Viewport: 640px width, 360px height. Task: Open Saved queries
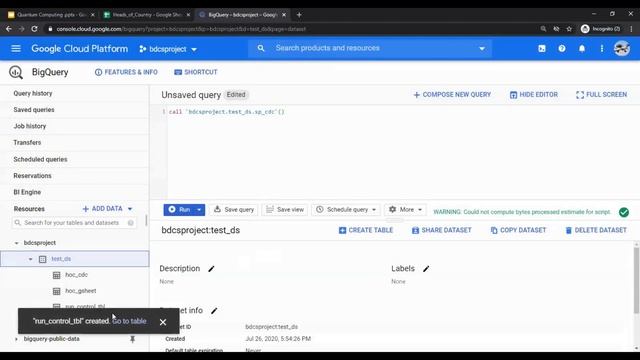point(34,110)
